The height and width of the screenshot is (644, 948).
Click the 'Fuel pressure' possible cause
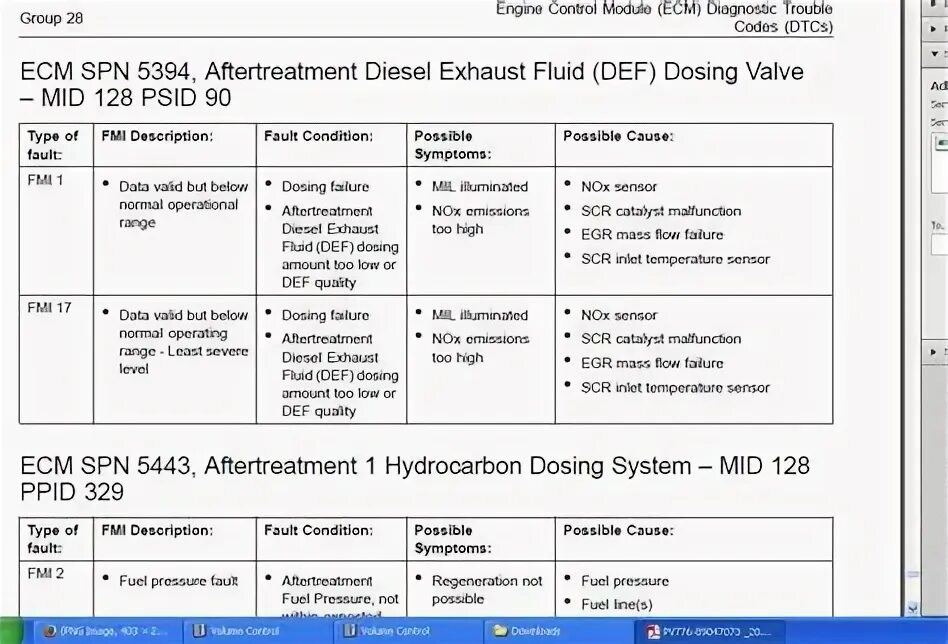click(x=625, y=581)
